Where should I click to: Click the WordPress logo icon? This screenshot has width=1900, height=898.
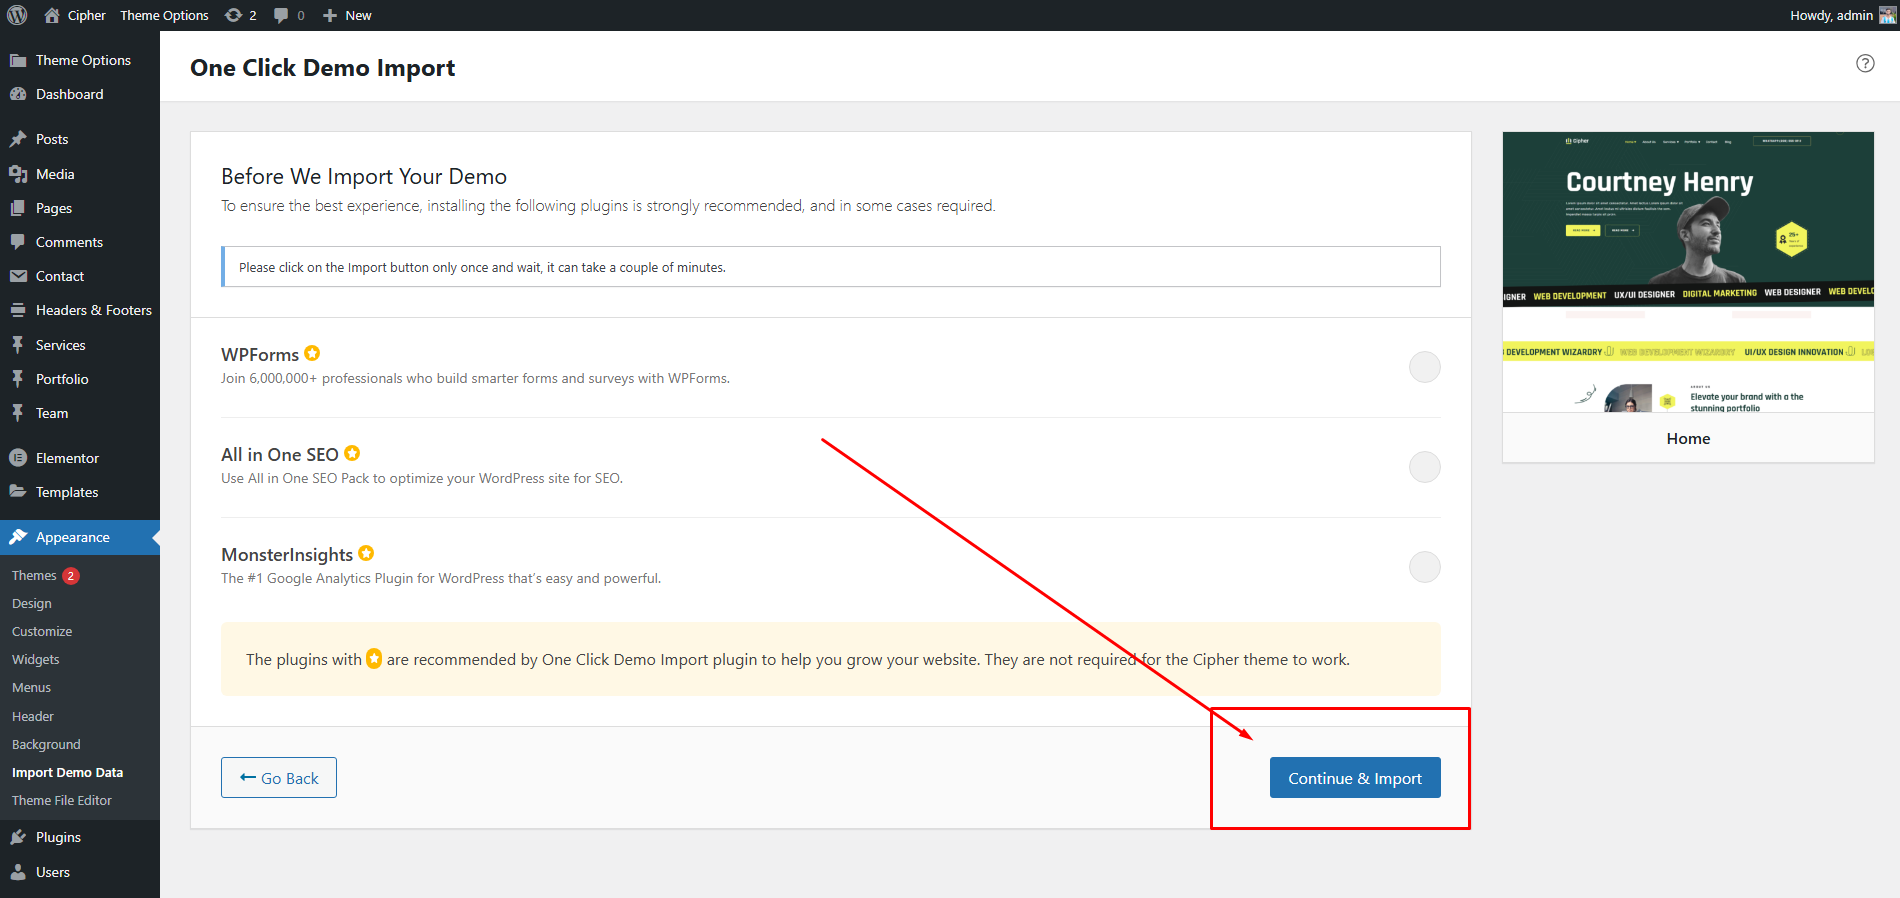[17, 15]
